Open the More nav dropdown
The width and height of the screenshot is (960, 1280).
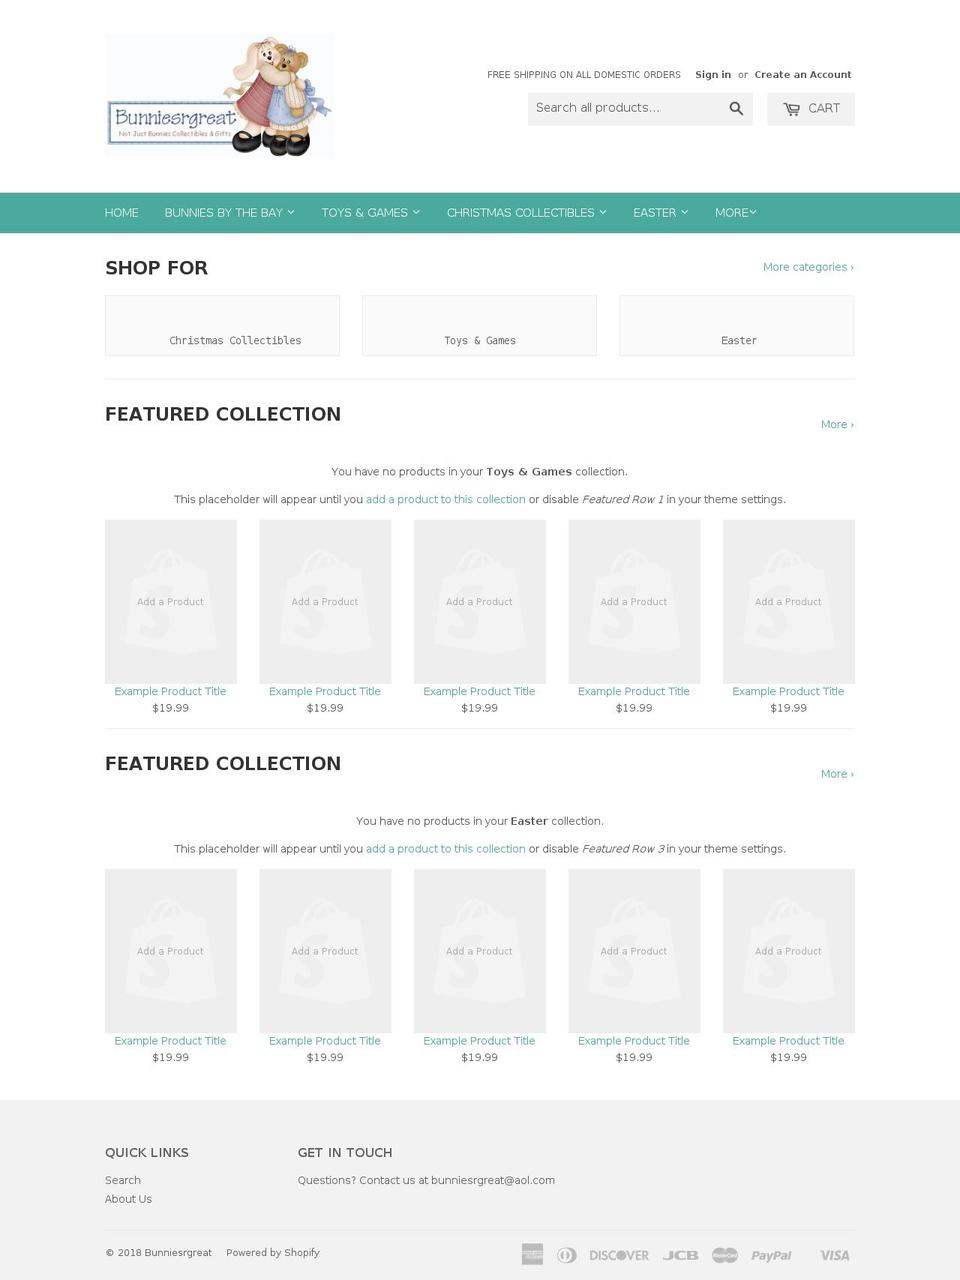[x=735, y=213]
